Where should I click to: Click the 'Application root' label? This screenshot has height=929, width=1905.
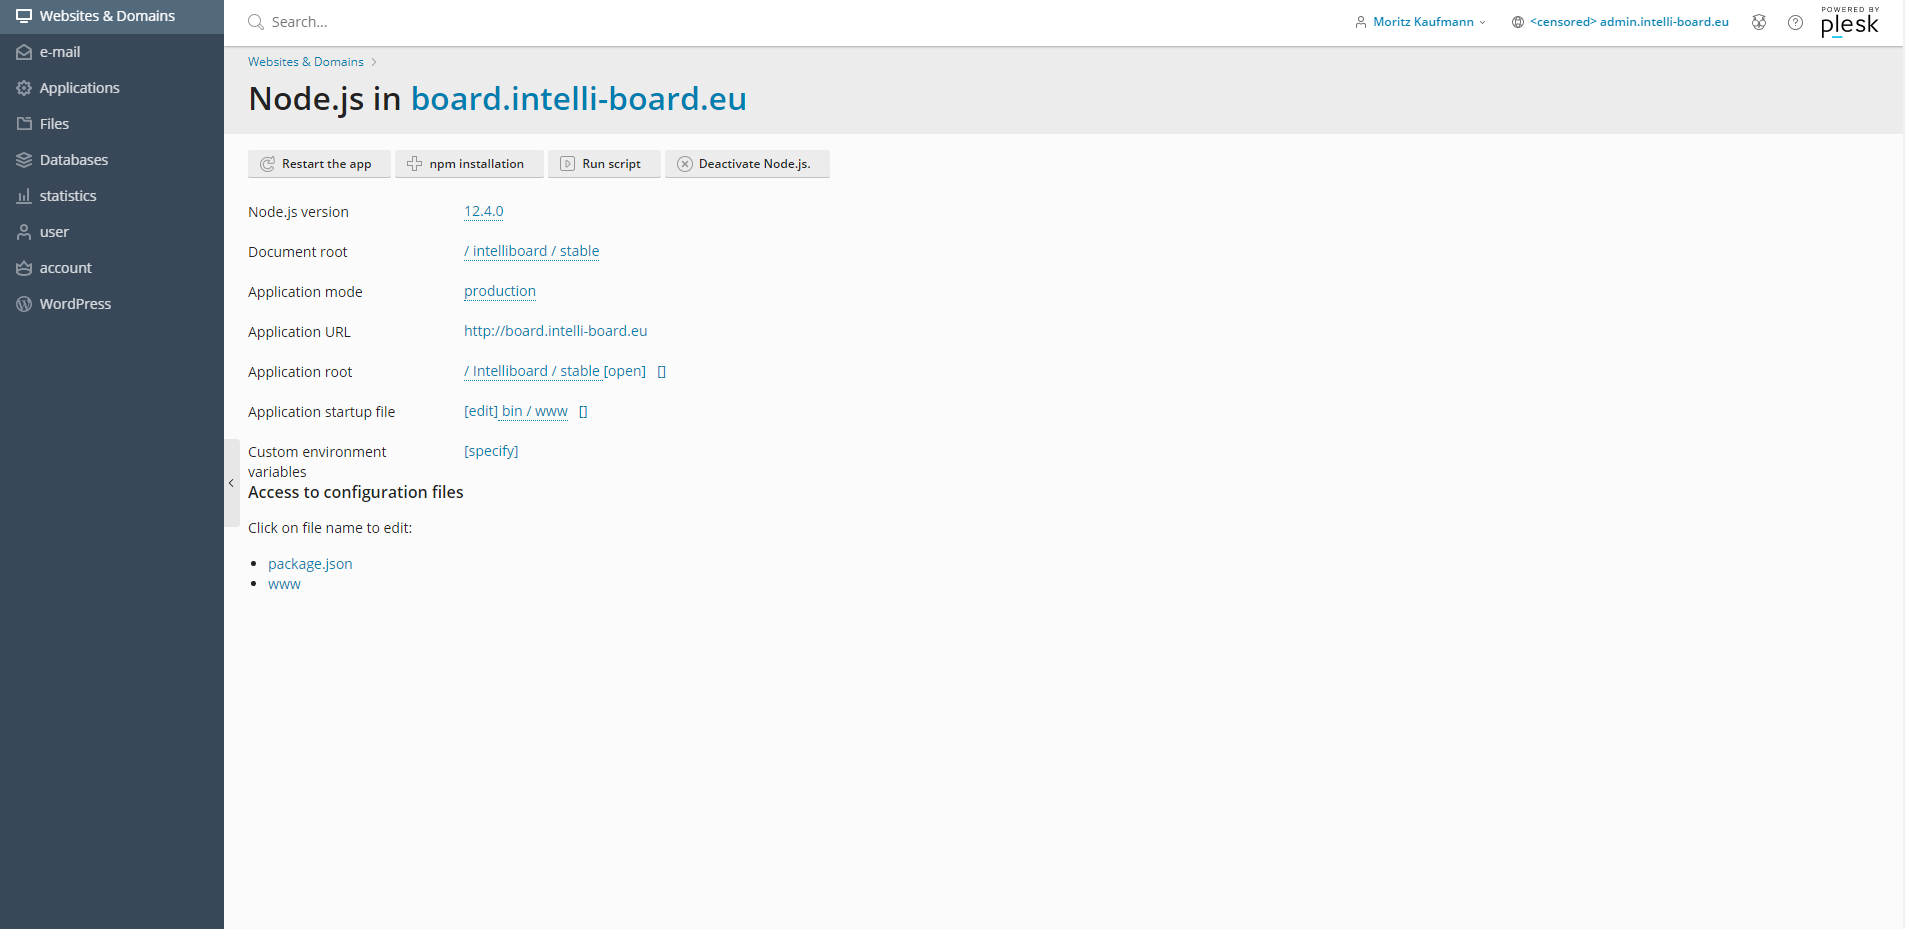(x=300, y=372)
